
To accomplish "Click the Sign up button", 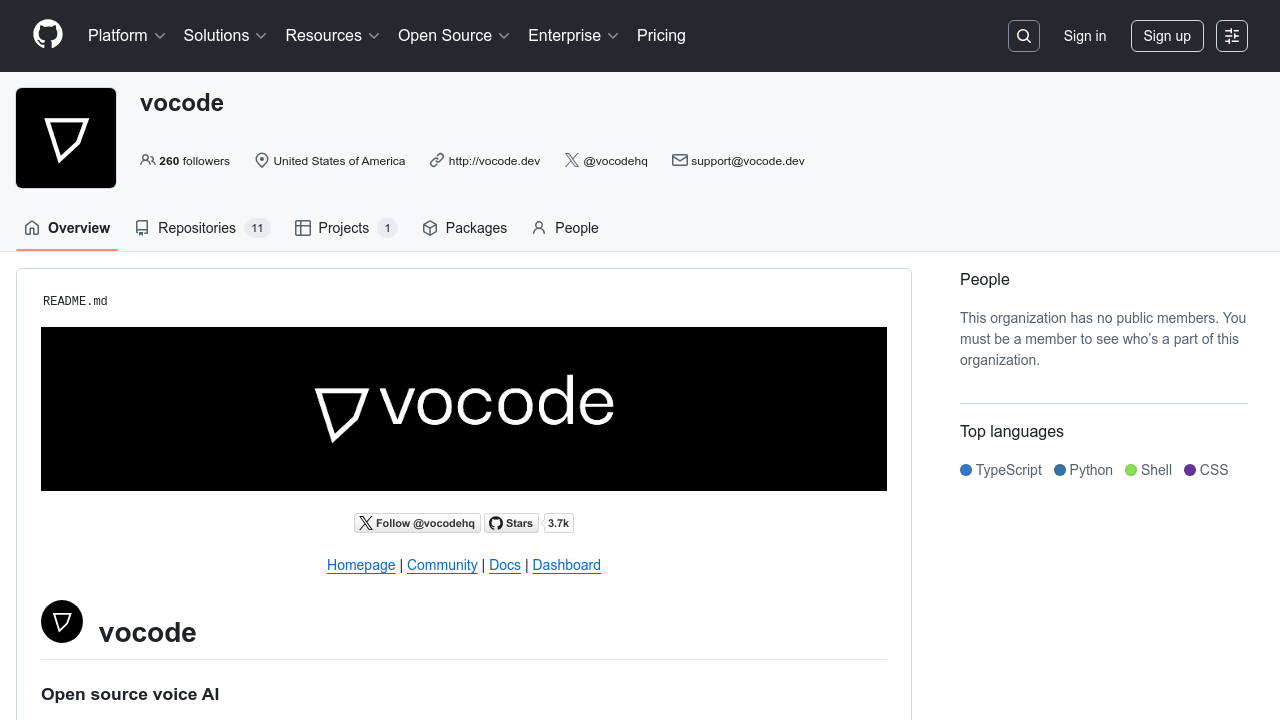I will [1167, 36].
